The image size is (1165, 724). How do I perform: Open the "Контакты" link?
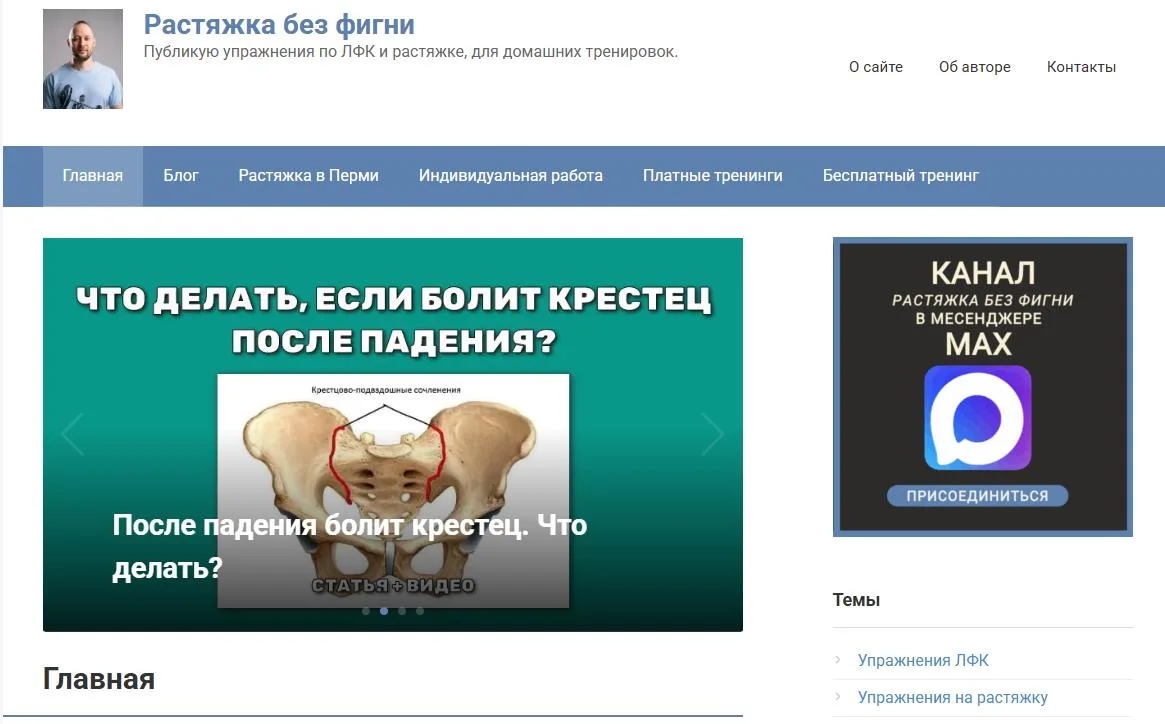pyautogui.click(x=1081, y=67)
